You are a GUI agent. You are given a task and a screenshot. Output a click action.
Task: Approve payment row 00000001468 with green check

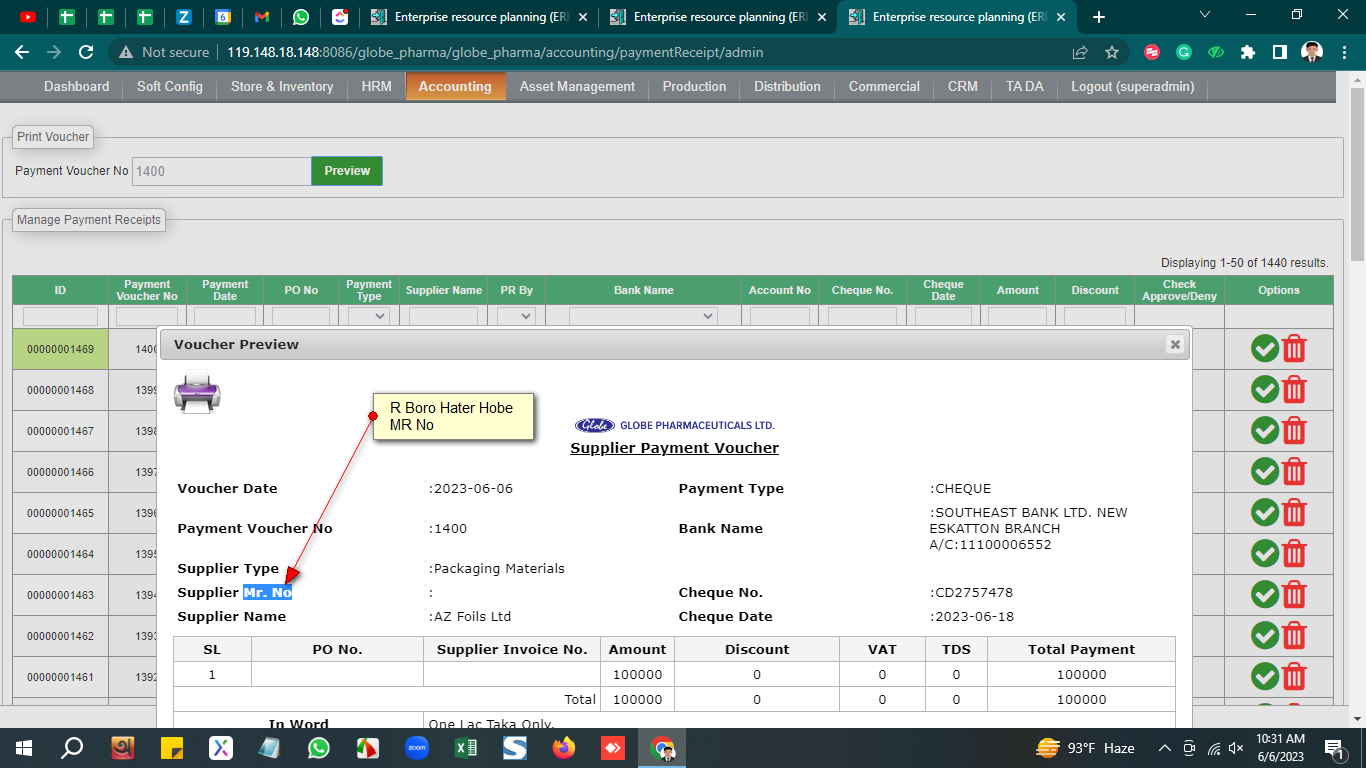coord(1265,389)
